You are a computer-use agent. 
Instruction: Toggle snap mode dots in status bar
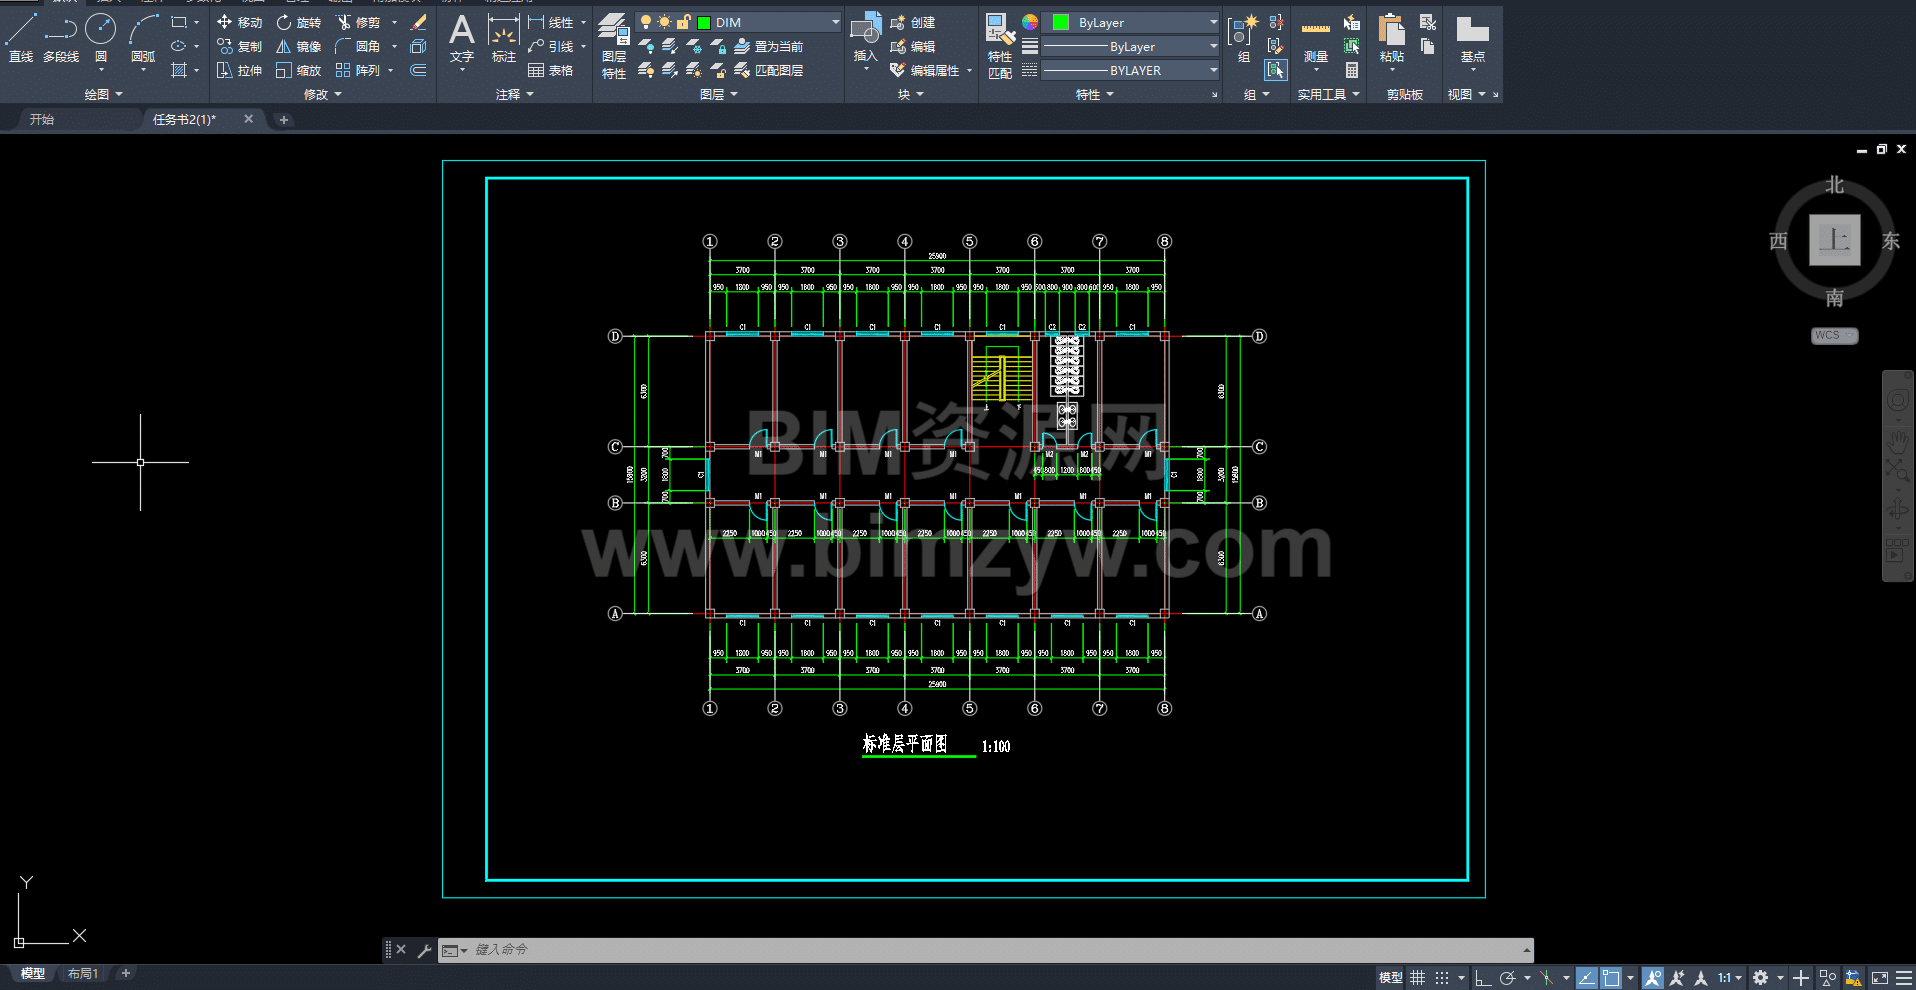coord(1442,978)
